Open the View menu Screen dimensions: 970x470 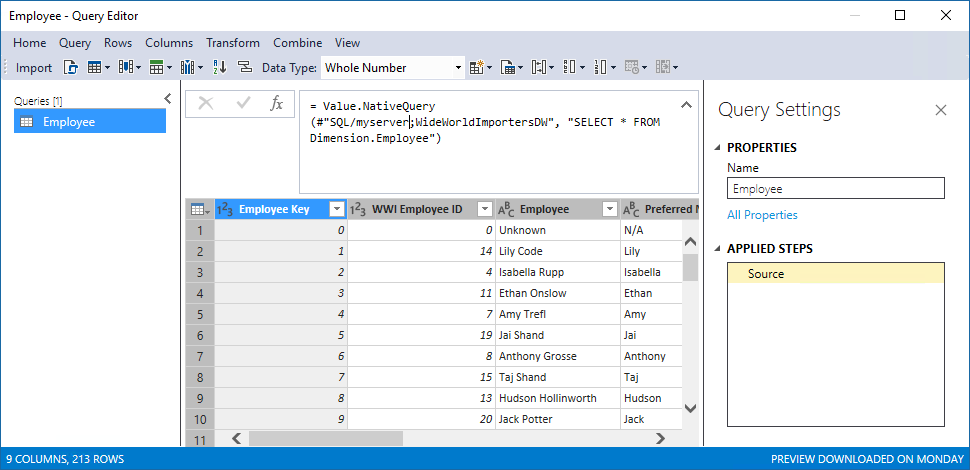(x=348, y=43)
